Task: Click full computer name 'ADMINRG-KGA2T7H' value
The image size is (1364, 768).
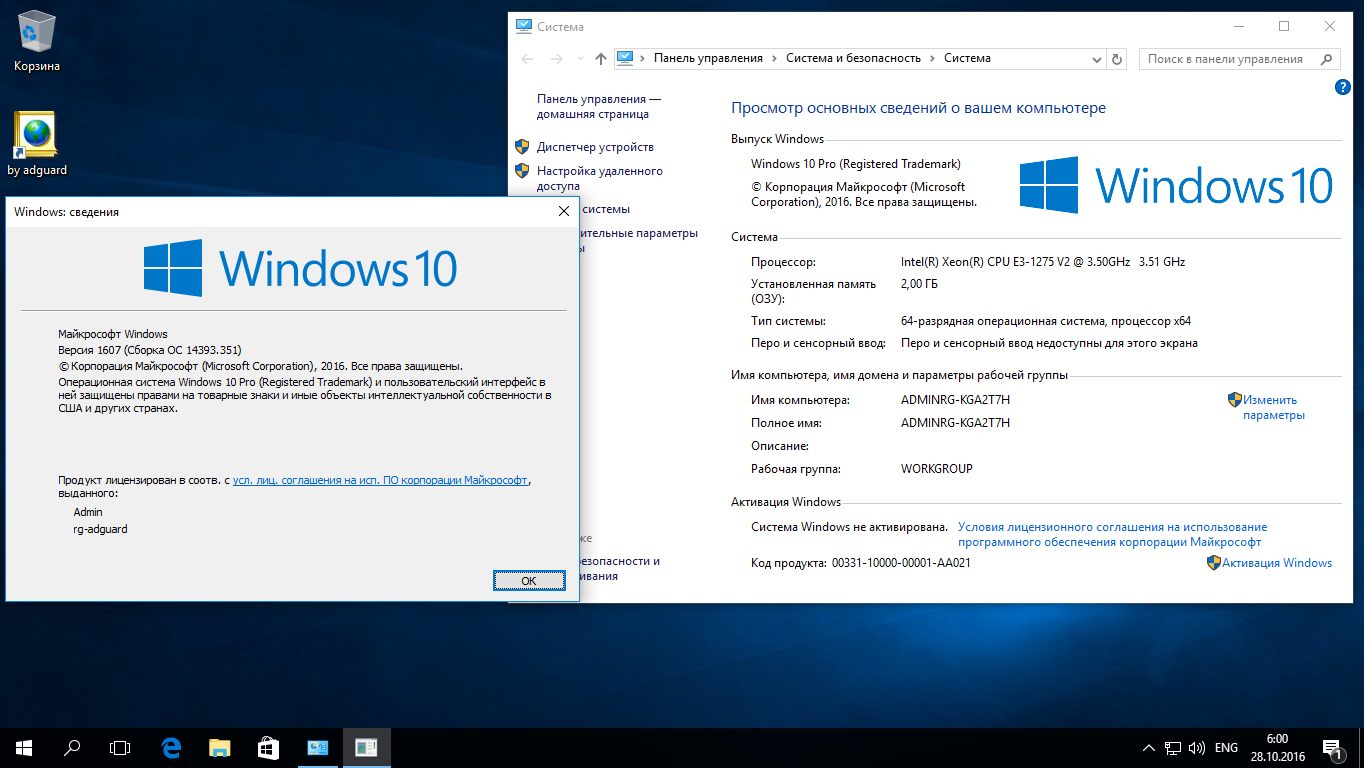Action: point(955,423)
